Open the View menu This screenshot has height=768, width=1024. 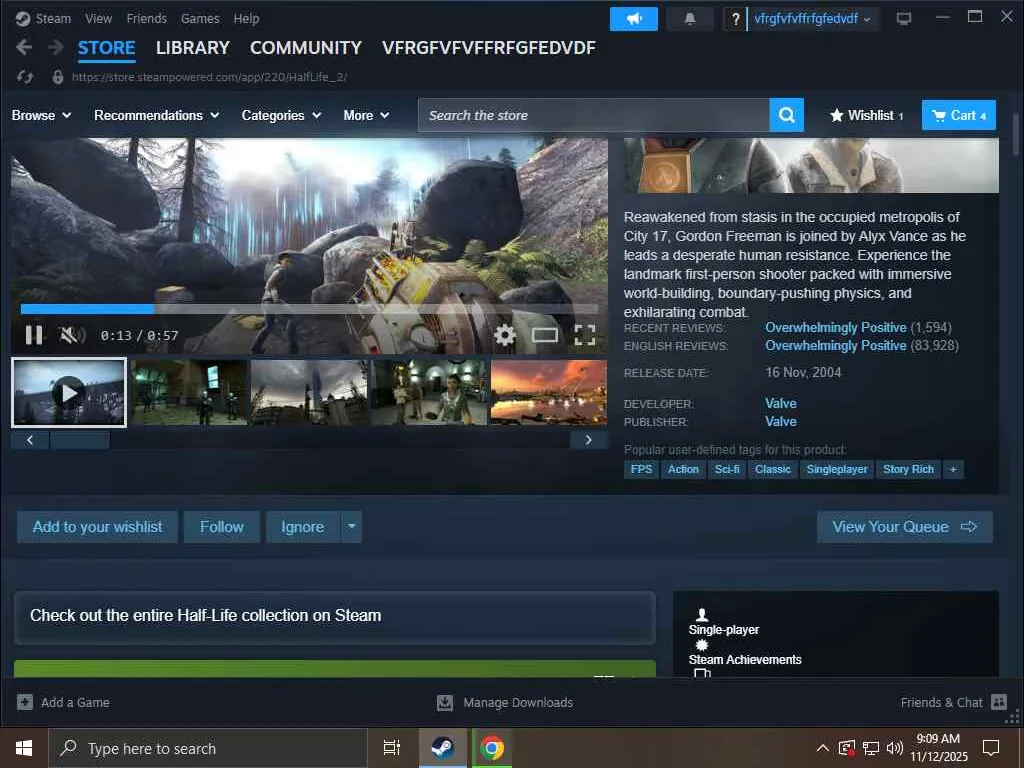click(98, 18)
